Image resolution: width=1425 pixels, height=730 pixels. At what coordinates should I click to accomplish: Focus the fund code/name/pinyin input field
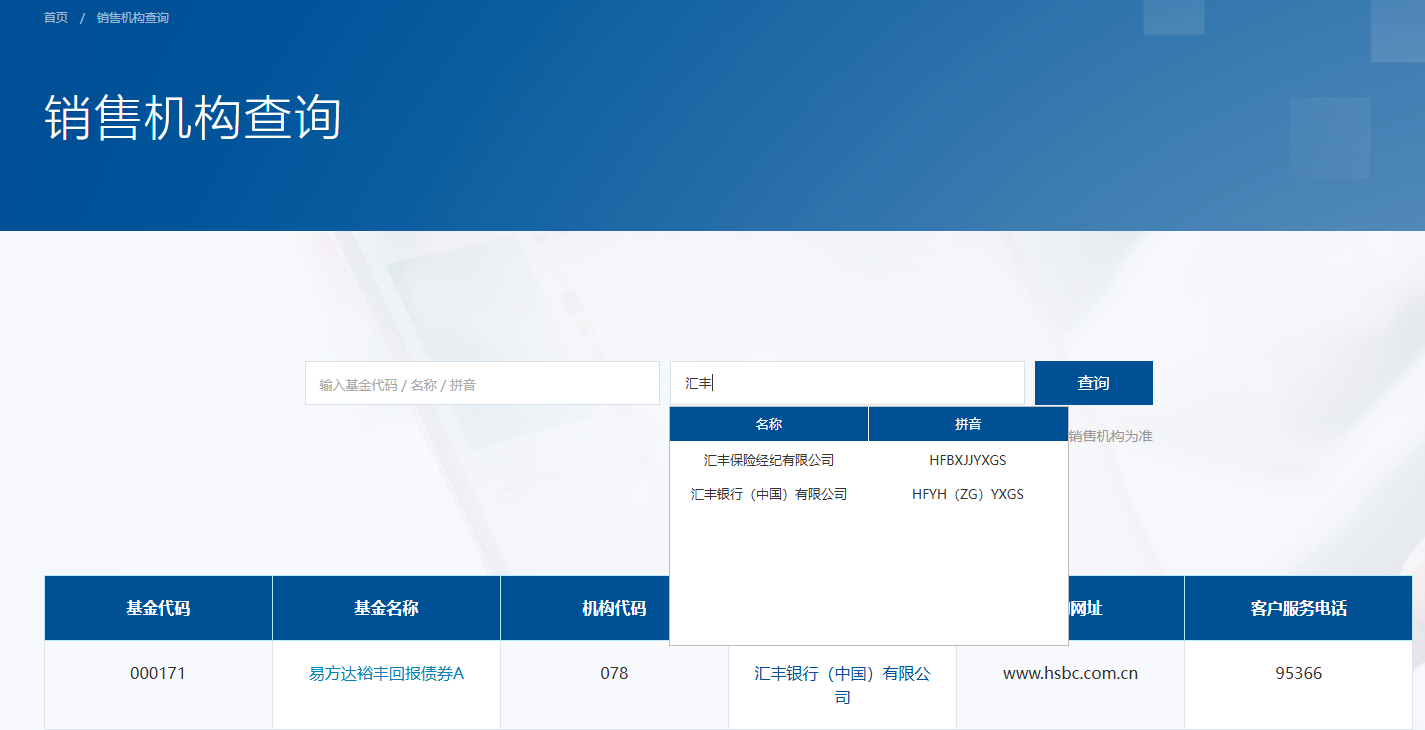(x=482, y=383)
